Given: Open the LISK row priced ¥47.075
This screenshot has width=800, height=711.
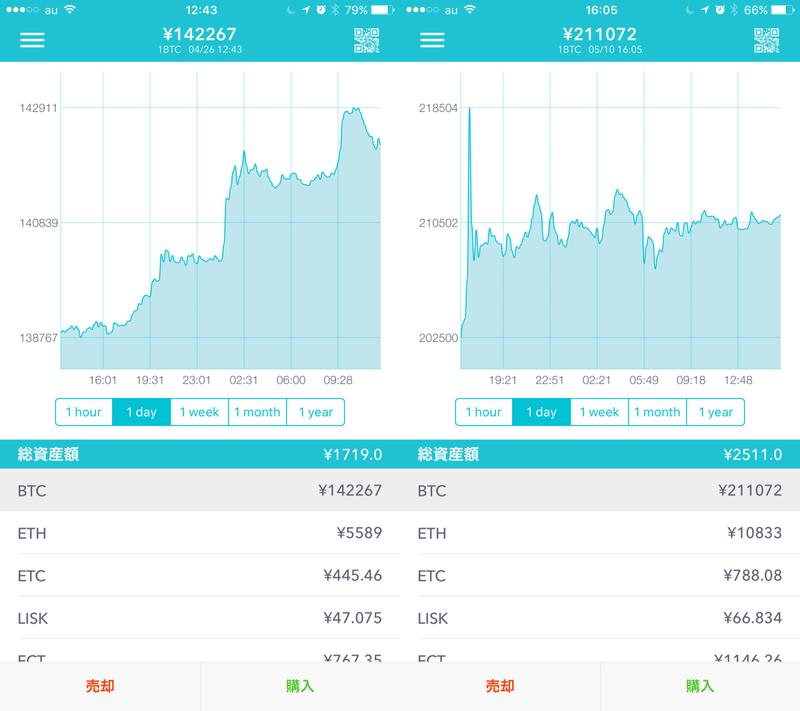Looking at the screenshot, I should [x=200, y=618].
